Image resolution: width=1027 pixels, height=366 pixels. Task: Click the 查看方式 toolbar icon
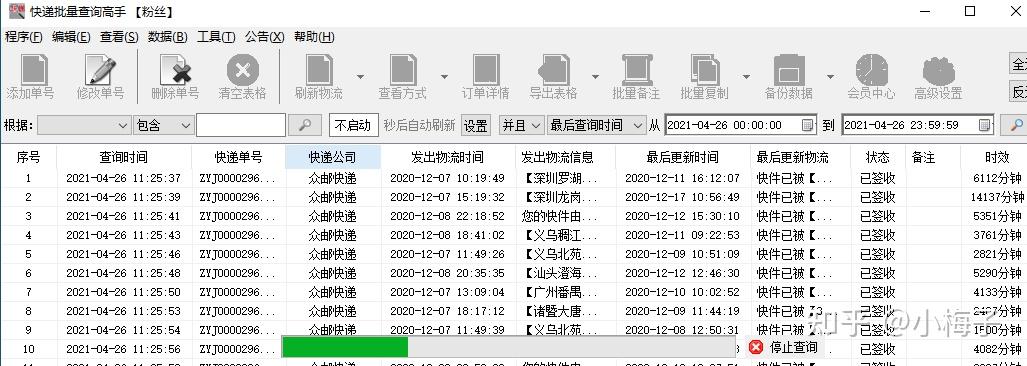403,70
